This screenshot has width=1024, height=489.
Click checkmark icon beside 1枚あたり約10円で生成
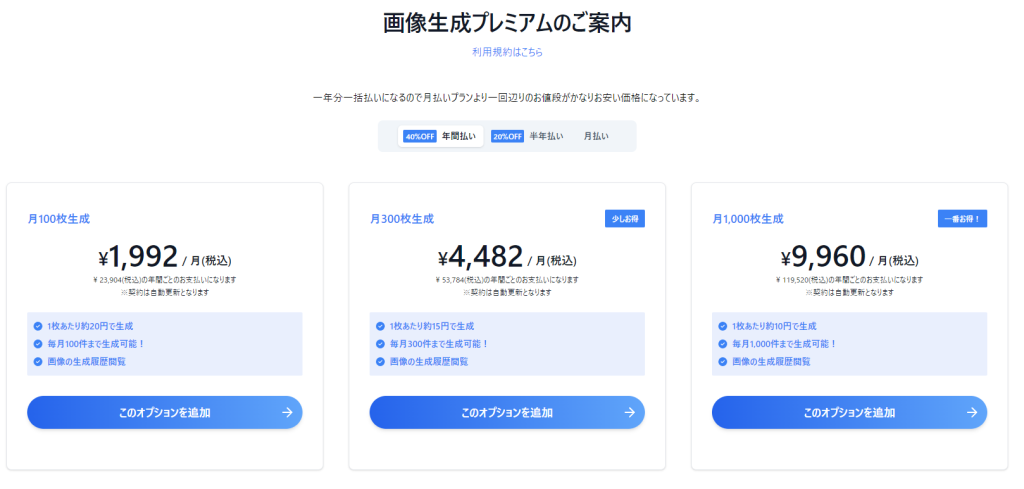point(722,326)
